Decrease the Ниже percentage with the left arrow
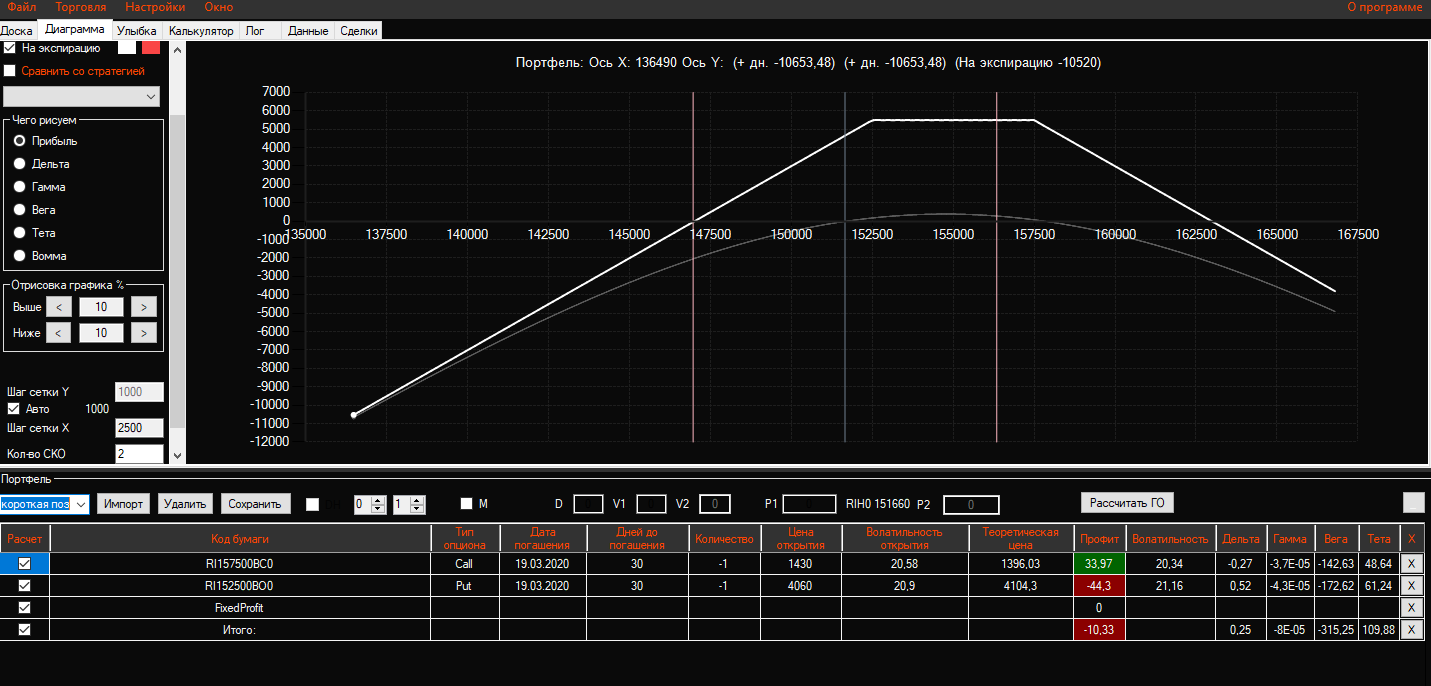This screenshot has height=686, width=1431. (59, 332)
